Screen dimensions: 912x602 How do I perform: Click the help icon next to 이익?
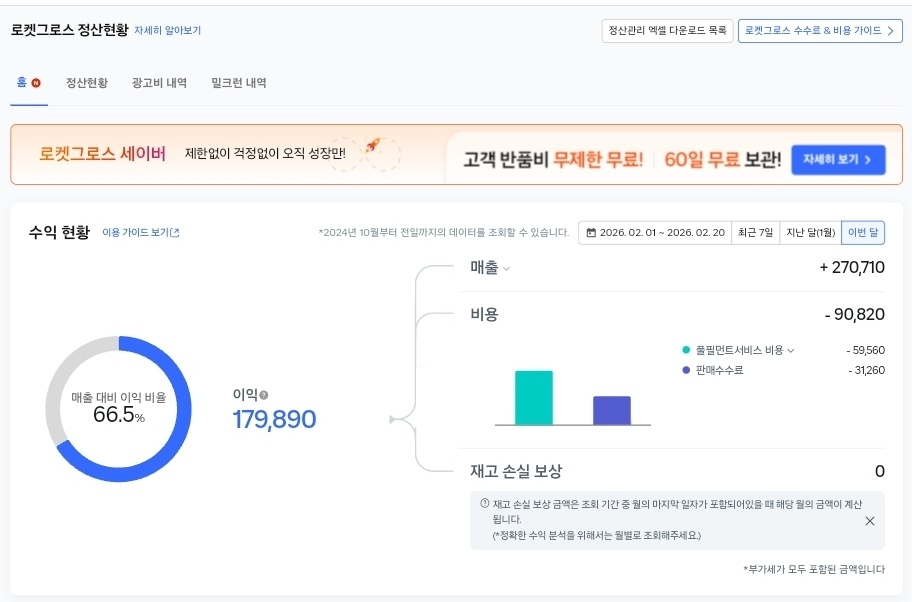[x=263, y=396]
